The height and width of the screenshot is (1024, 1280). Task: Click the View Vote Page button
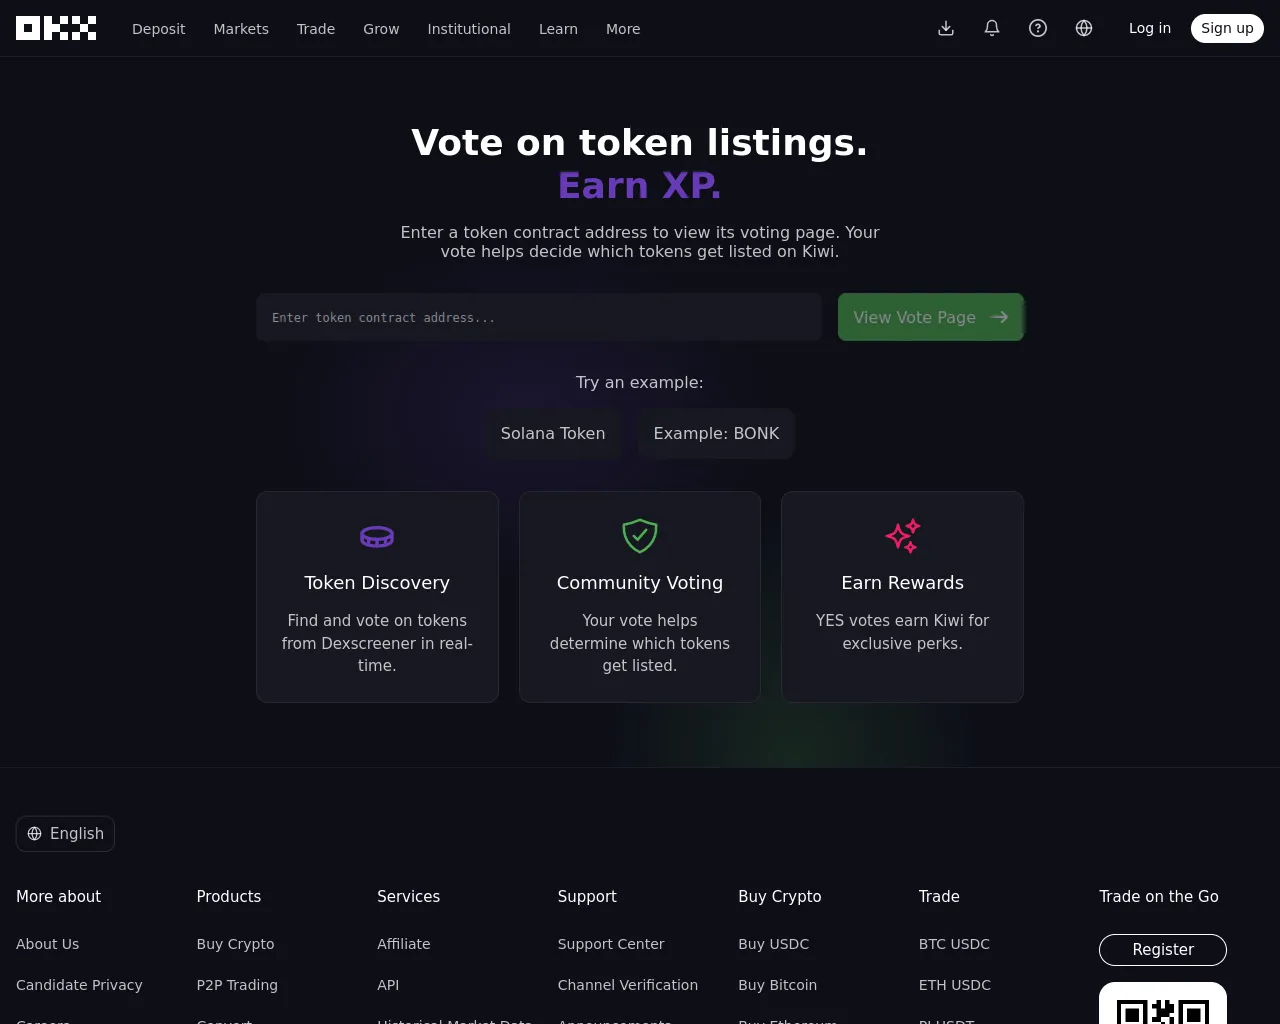931,317
